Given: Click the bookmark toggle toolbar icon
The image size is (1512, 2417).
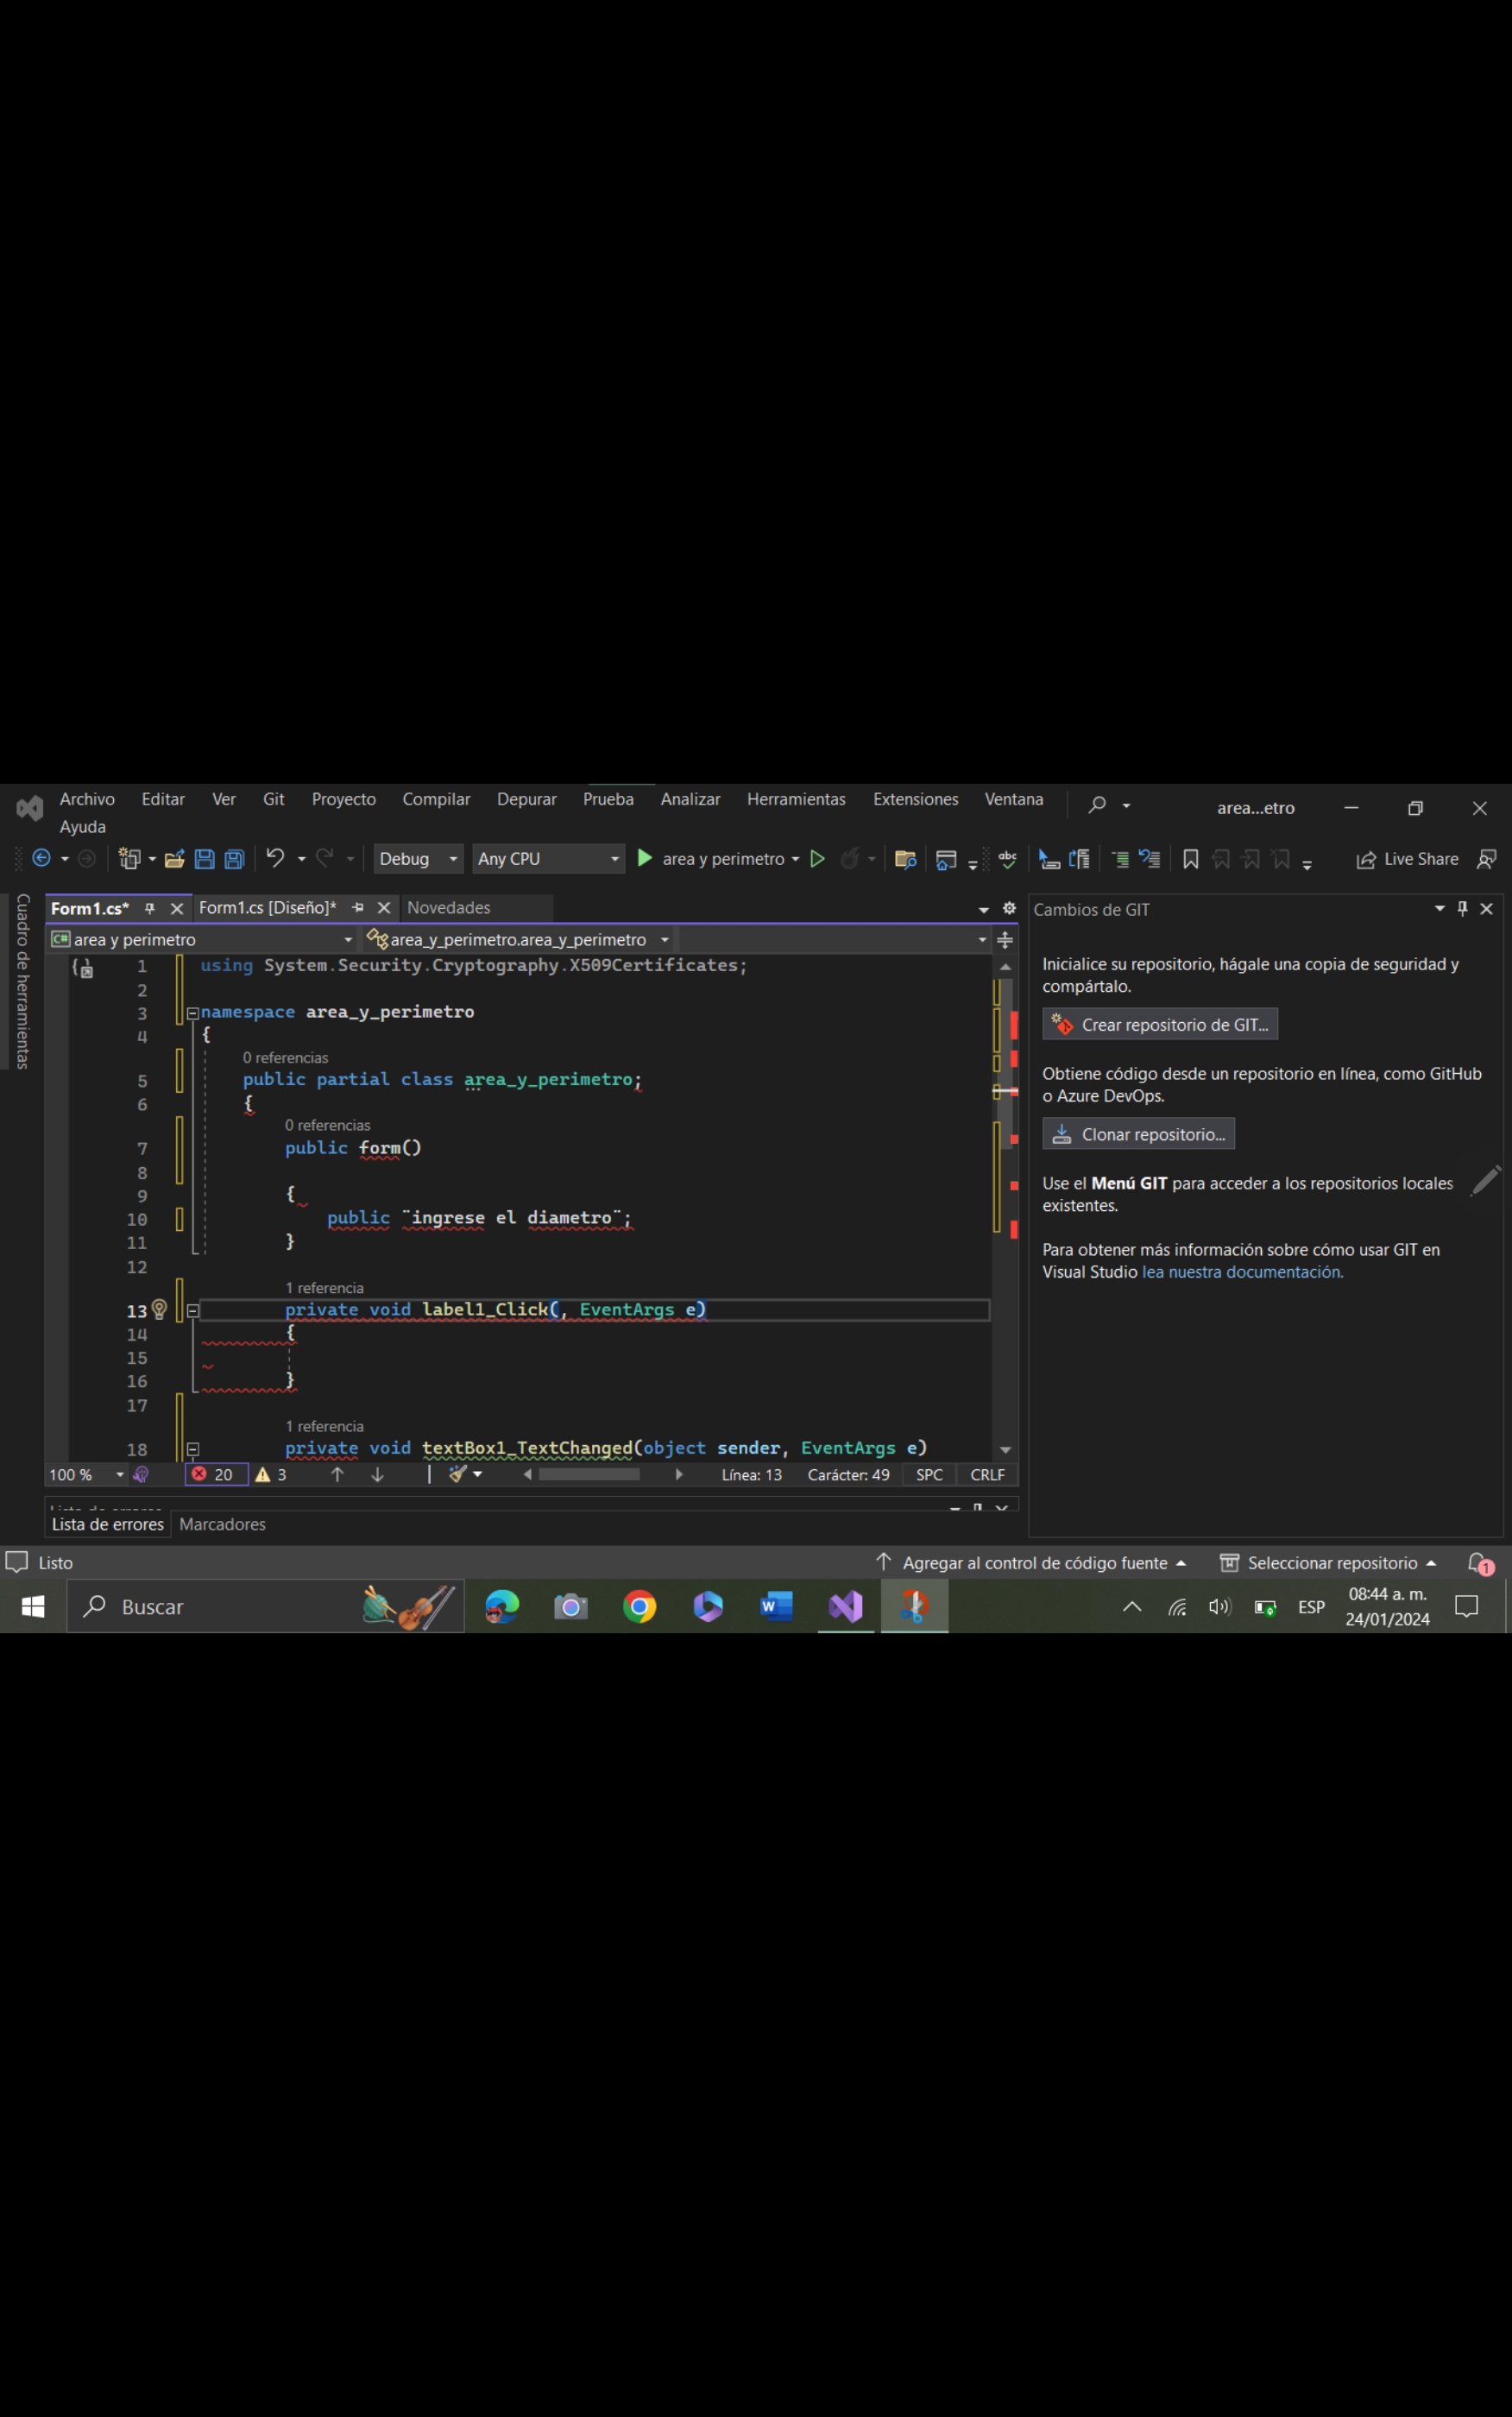Looking at the screenshot, I should (x=1190, y=859).
